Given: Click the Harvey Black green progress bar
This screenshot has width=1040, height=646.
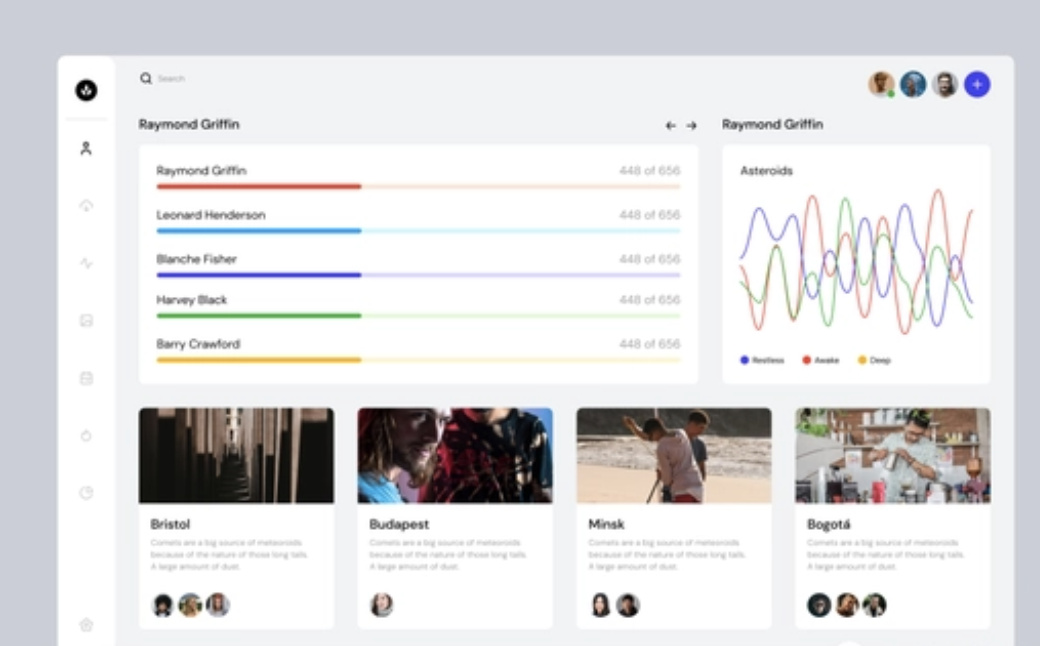Looking at the screenshot, I should 419,316.
